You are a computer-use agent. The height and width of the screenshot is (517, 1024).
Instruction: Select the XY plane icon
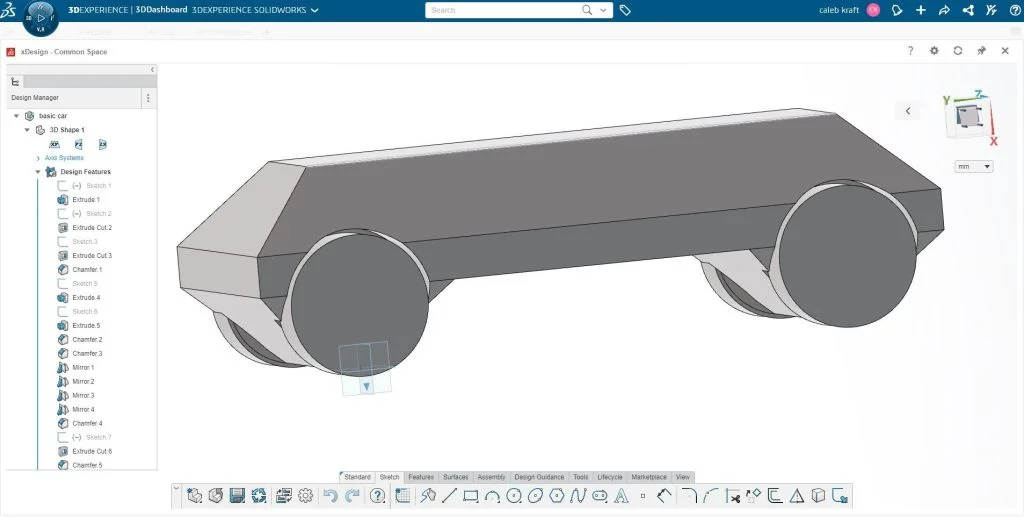point(54,144)
